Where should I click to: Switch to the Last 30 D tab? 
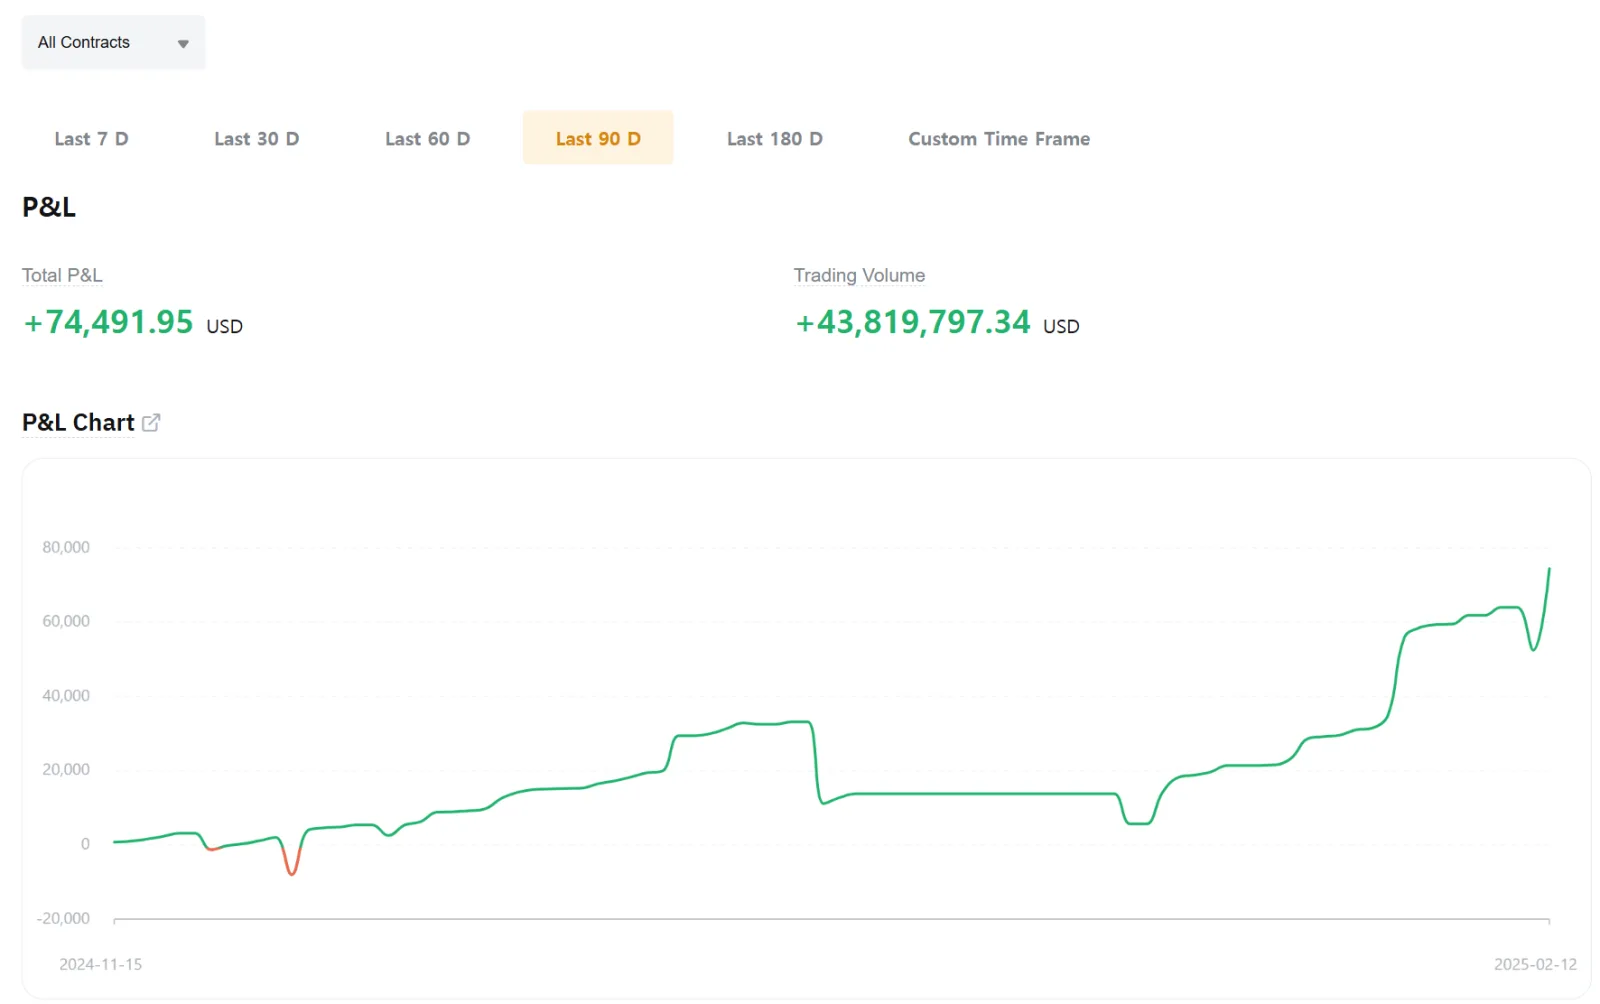256,138
